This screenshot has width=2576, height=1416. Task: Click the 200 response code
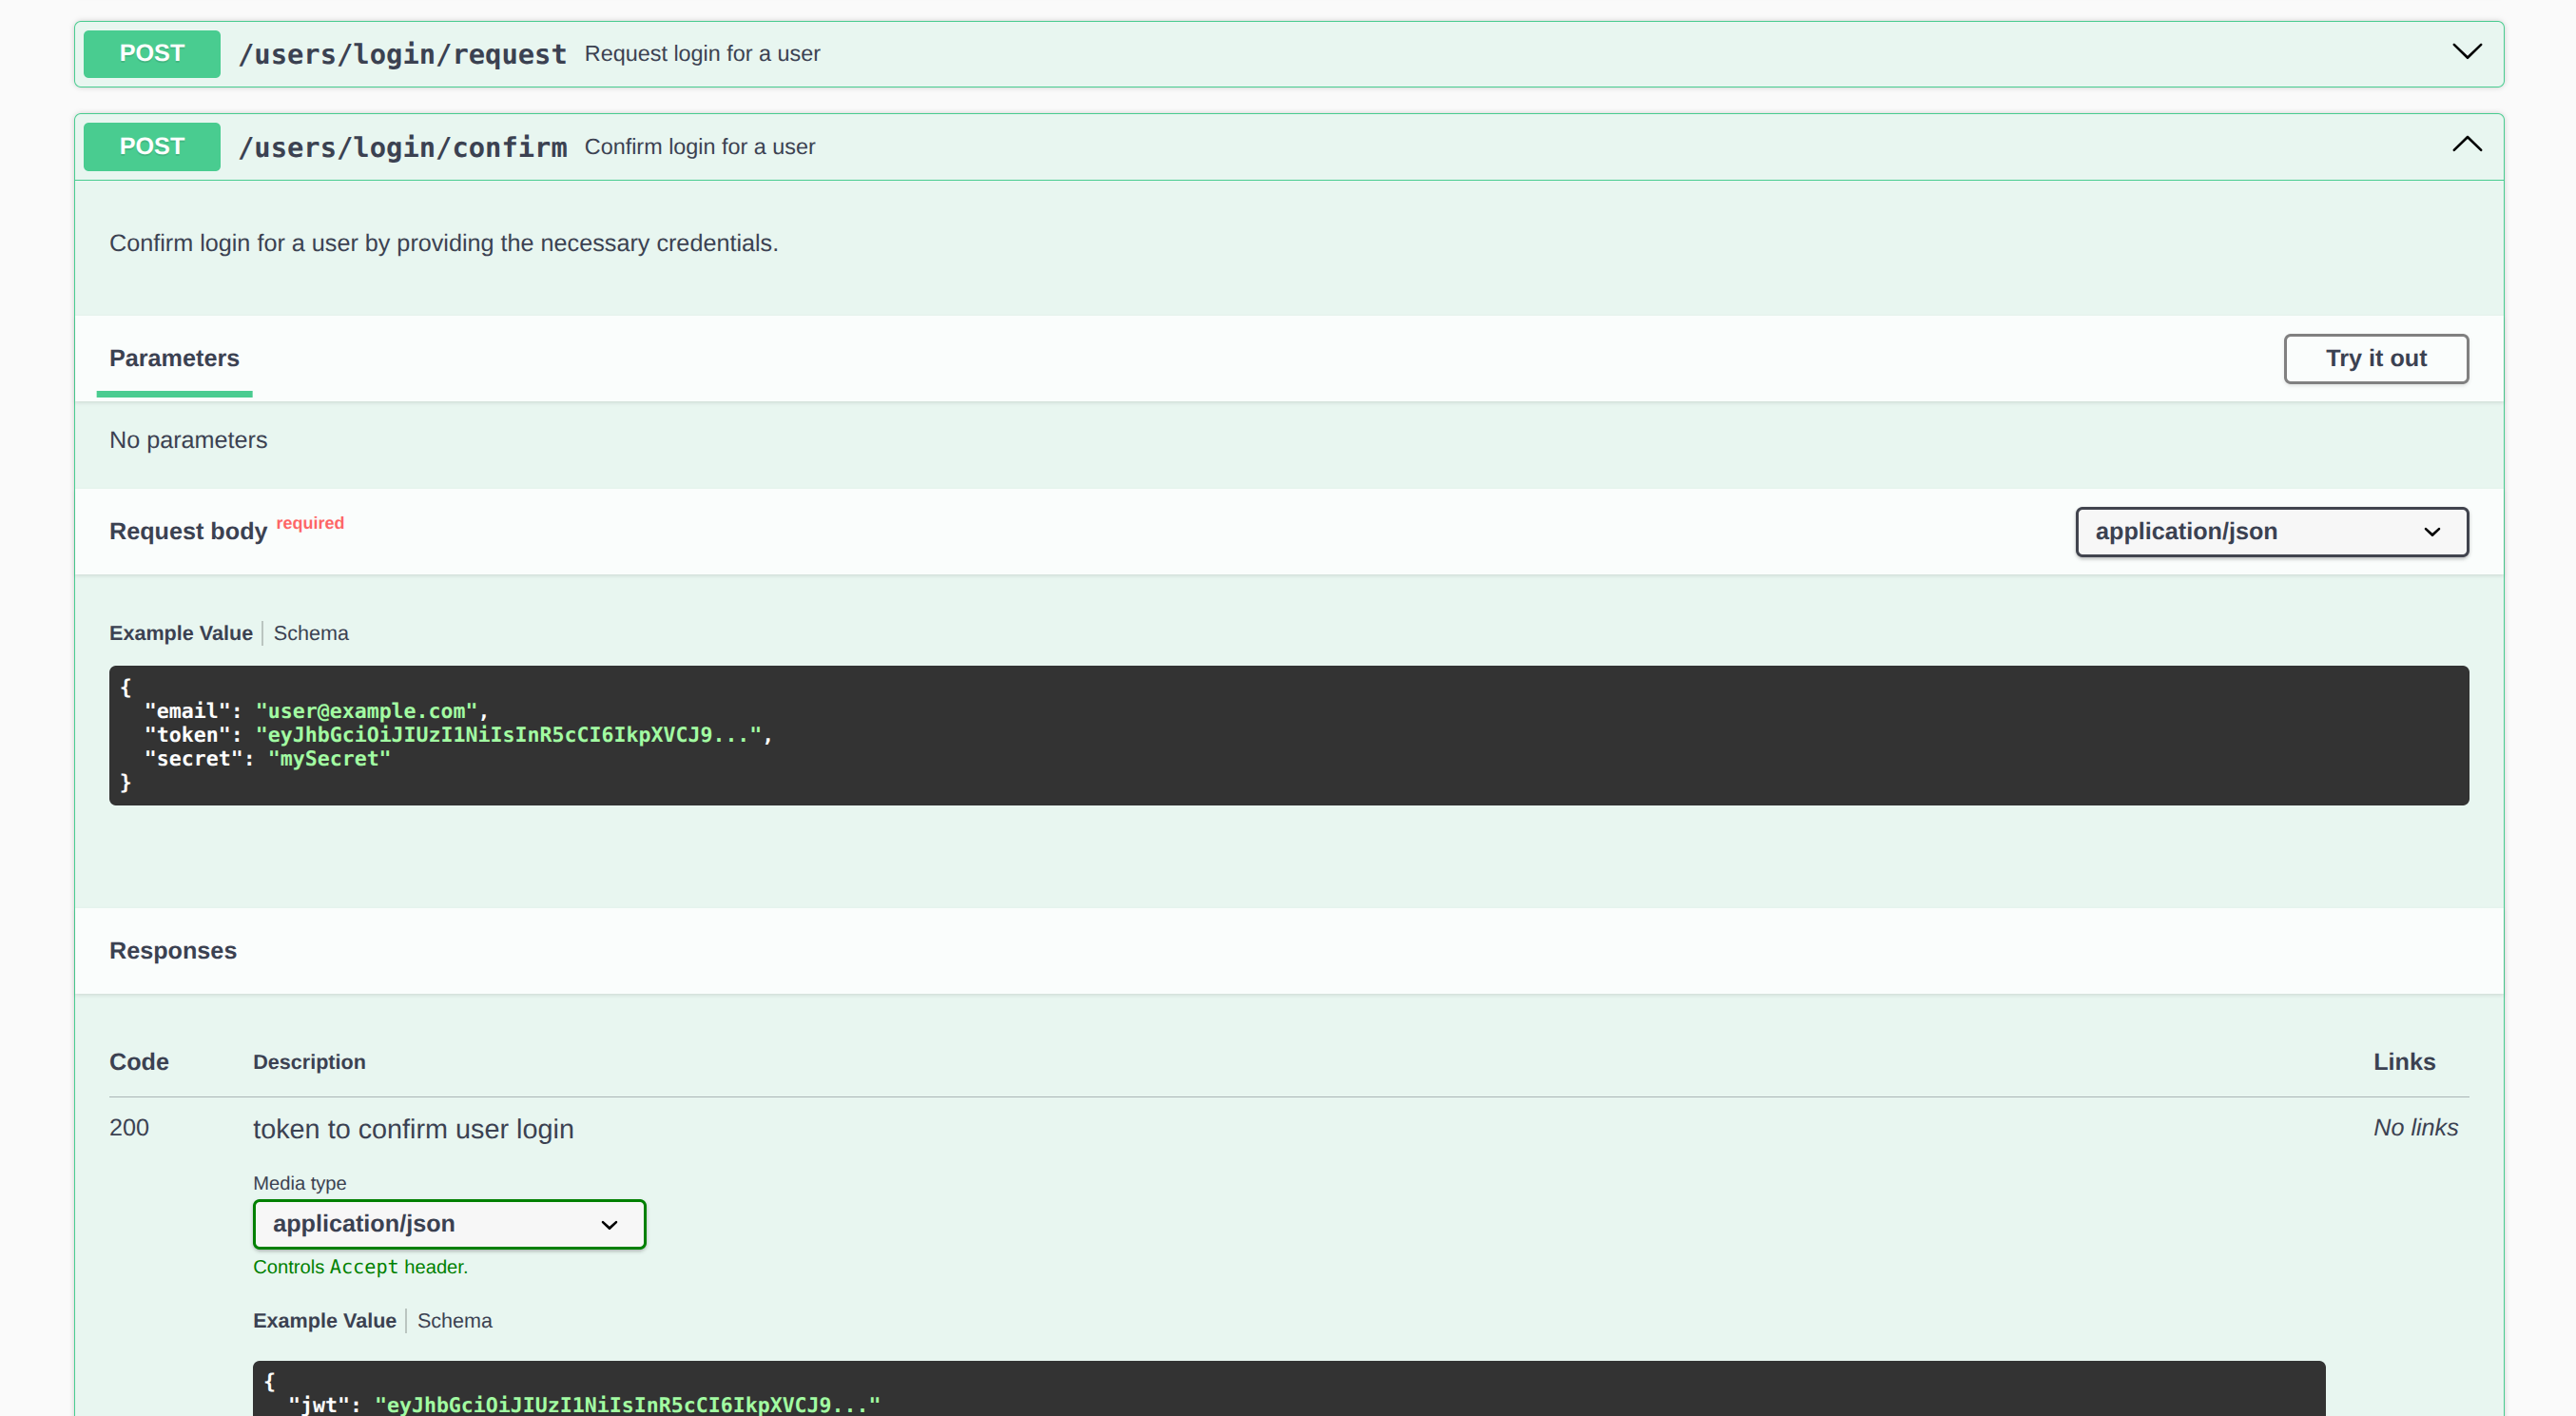129,1127
